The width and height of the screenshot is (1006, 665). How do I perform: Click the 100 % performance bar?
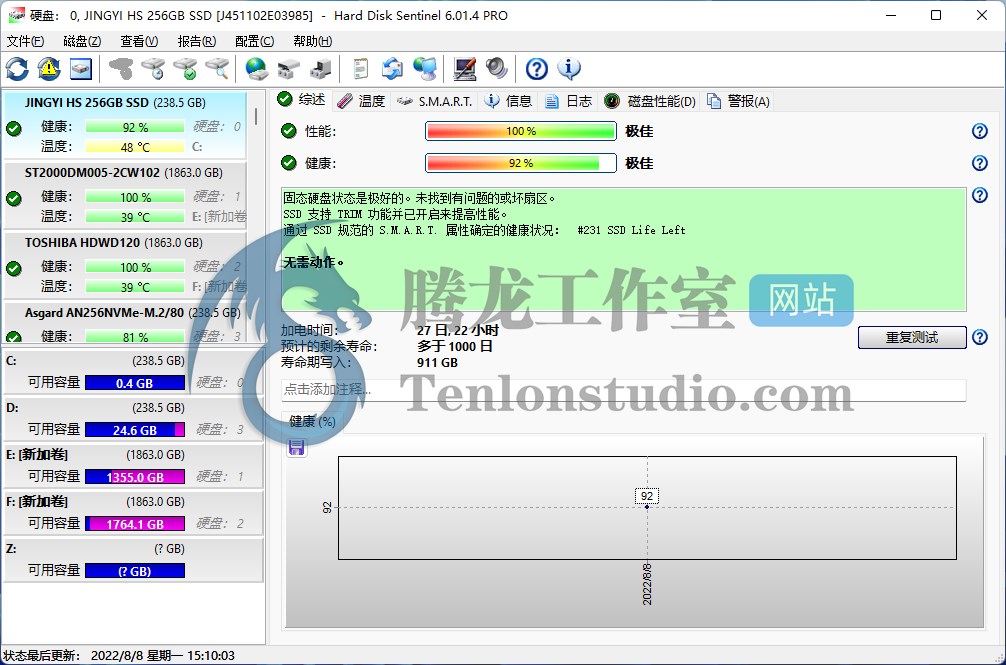521,131
